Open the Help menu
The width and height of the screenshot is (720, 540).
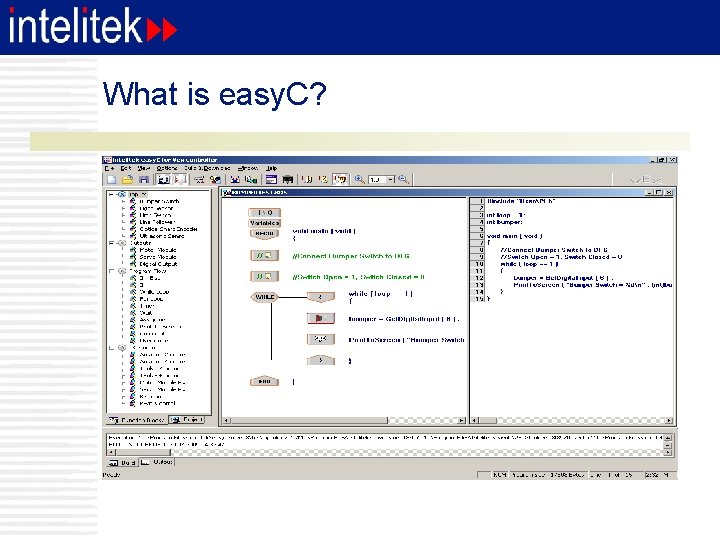coord(272,169)
